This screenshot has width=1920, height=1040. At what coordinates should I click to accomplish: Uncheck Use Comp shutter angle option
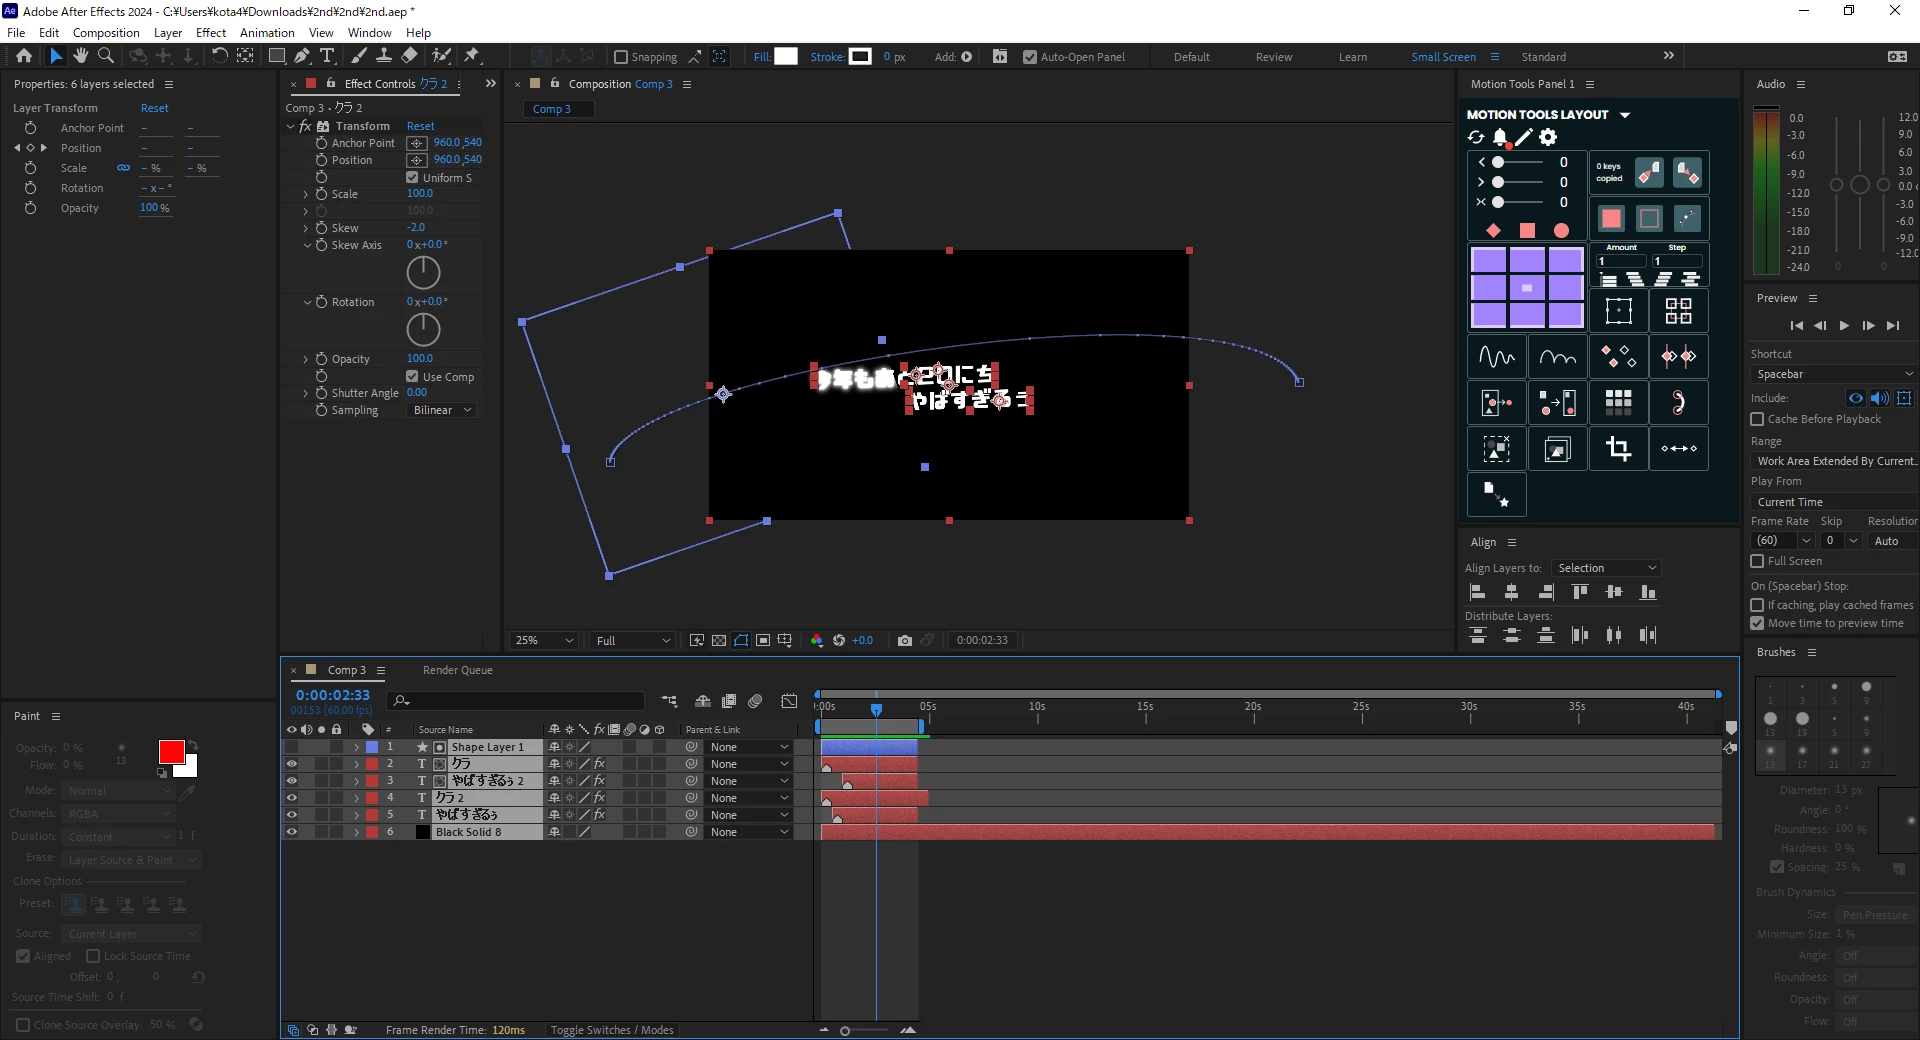click(x=412, y=377)
